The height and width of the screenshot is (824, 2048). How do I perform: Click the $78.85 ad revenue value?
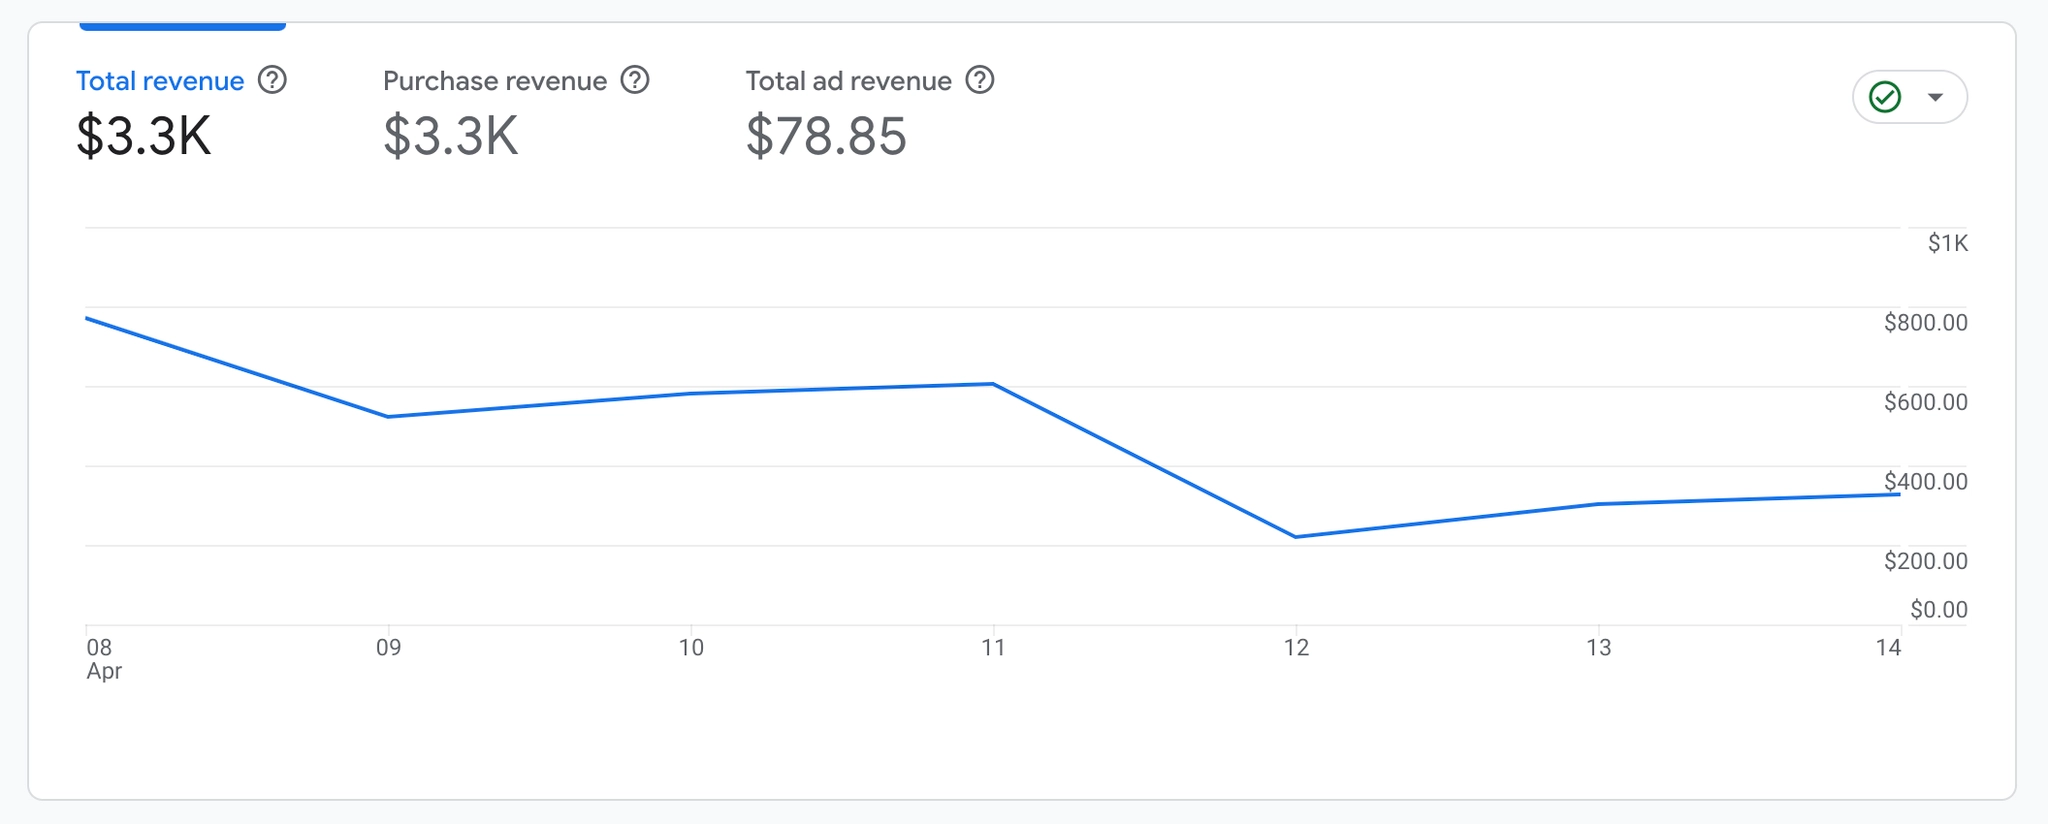[x=826, y=136]
